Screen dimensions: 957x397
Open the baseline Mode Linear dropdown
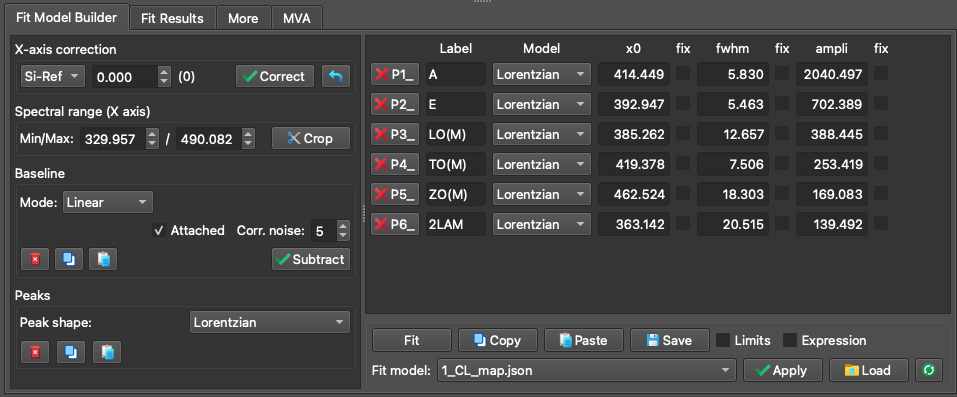point(107,202)
